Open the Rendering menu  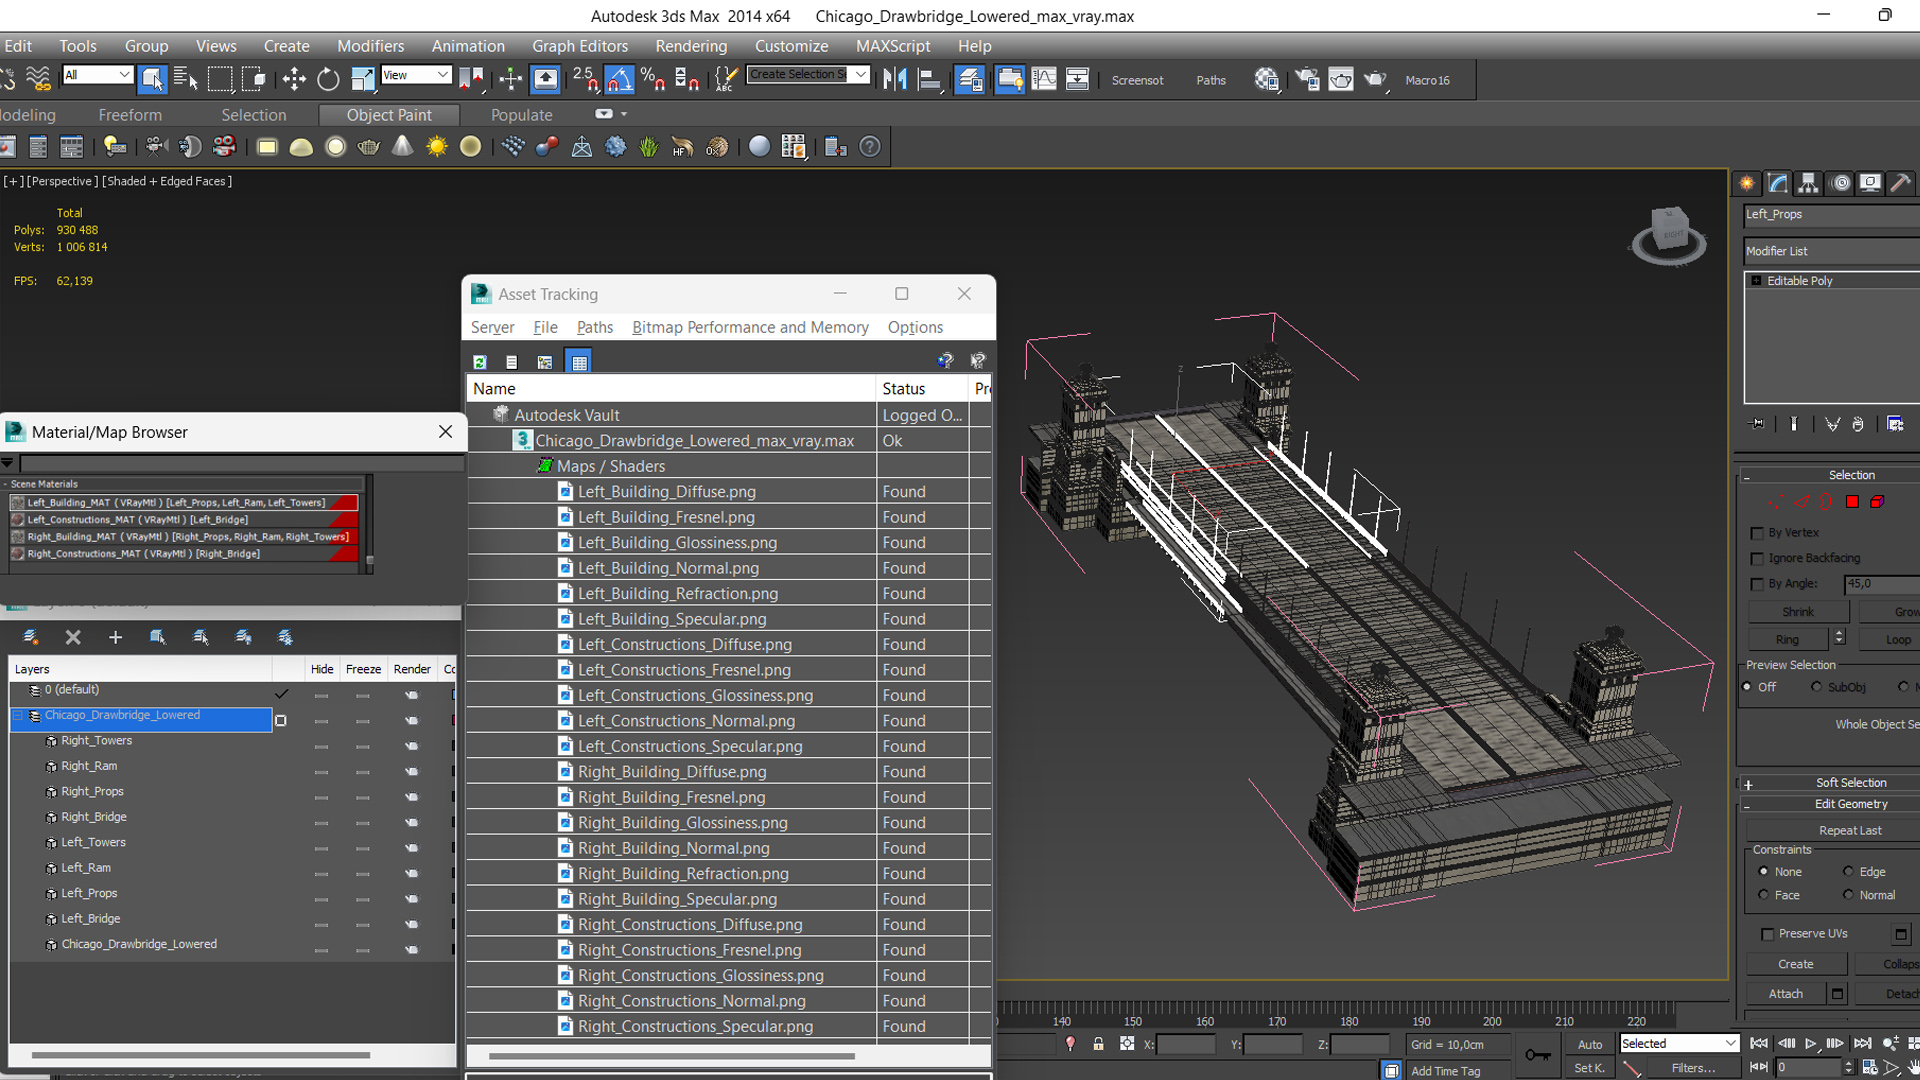pyautogui.click(x=691, y=46)
